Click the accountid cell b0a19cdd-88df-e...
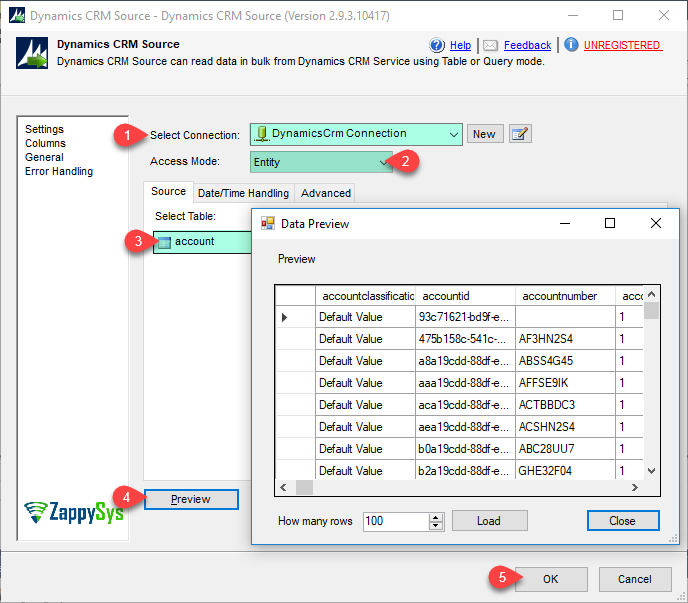Viewport: 688px width, 603px height. (466, 449)
